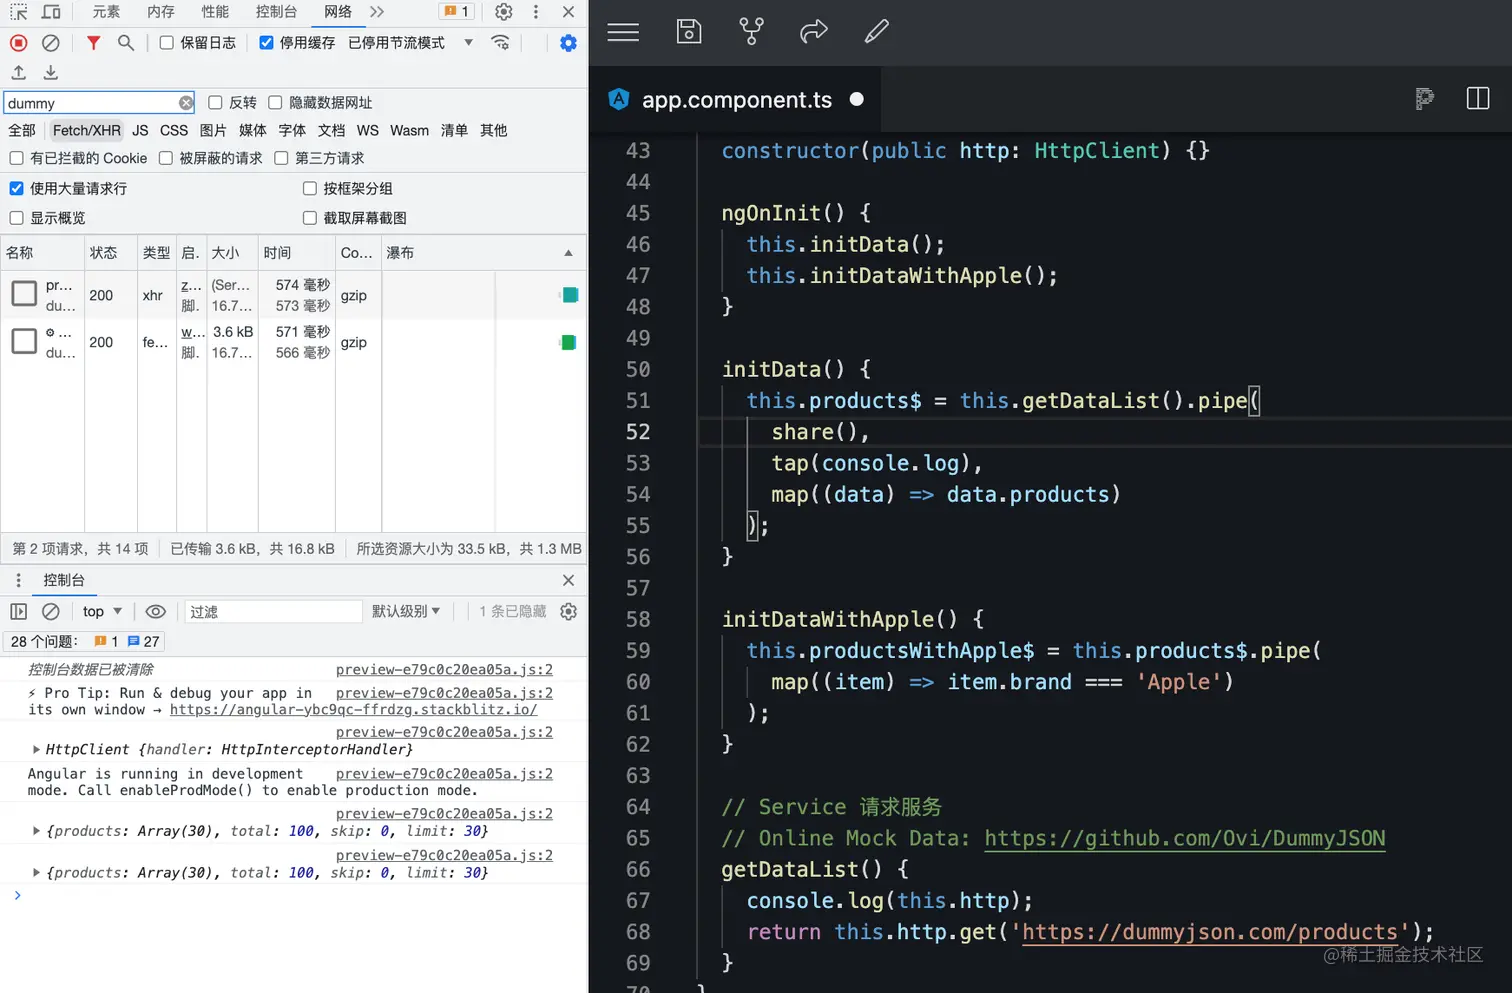Image resolution: width=1512 pixels, height=993 pixels.
Task: Switch to the Elements tab (元素)
Action: tap(106, 12)
